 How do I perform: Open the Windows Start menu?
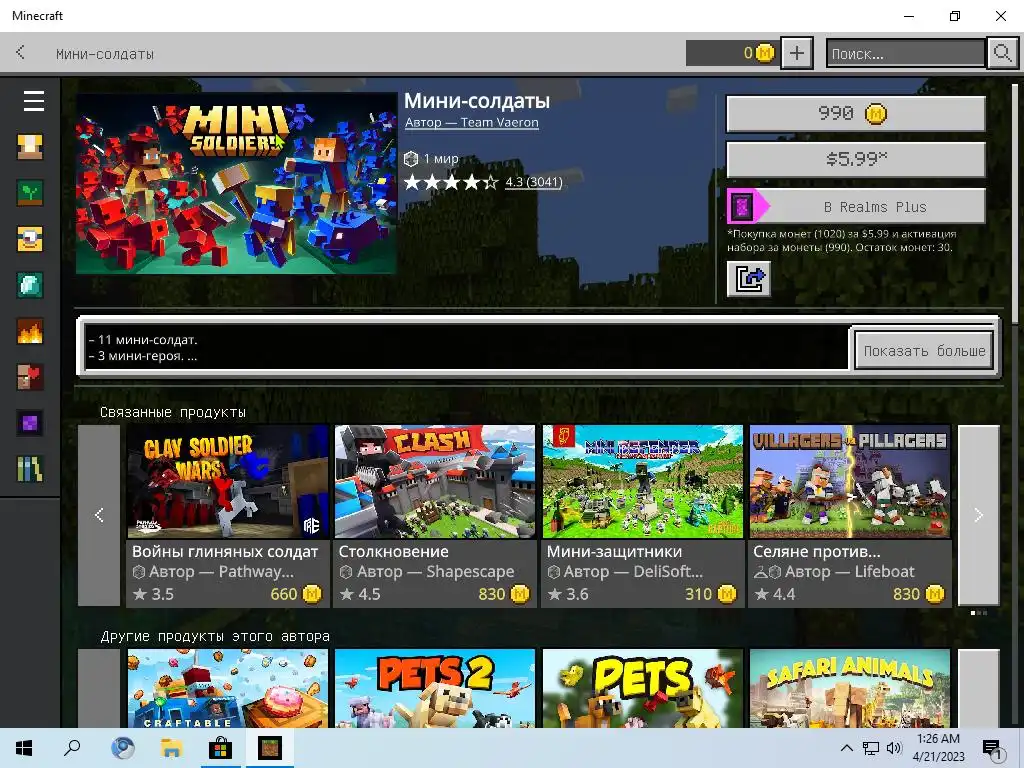[24, 748]
